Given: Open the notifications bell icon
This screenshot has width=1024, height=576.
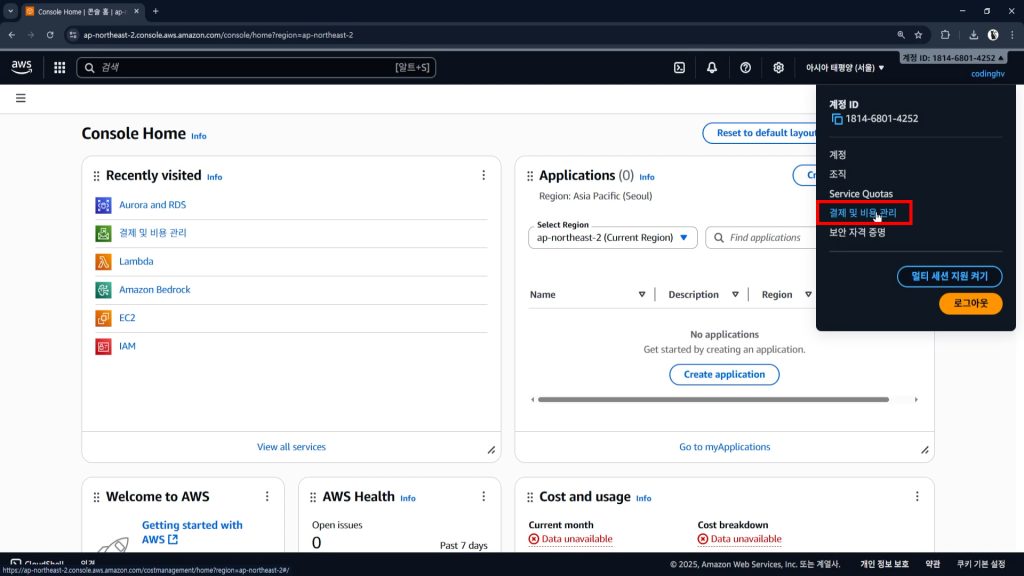Looking at the screenshot, I should 712,67.
